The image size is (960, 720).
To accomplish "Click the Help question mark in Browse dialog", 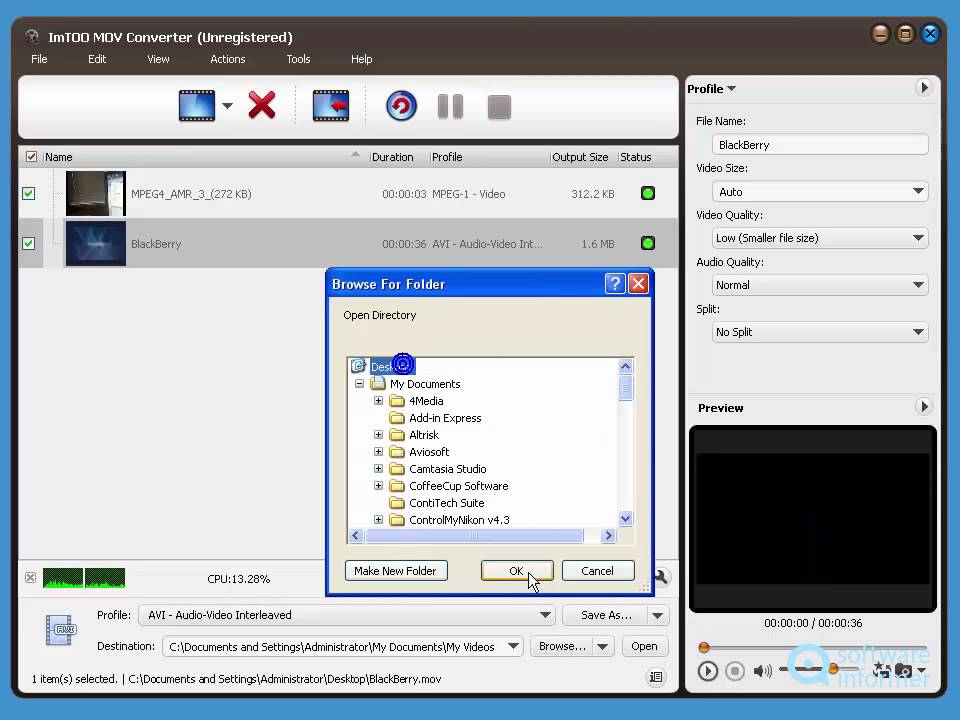I will 615,283.
